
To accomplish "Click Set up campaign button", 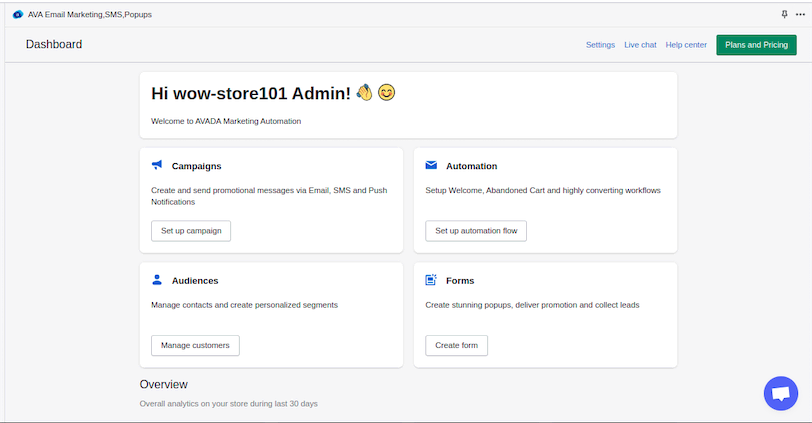I will (x=191, y=231).
